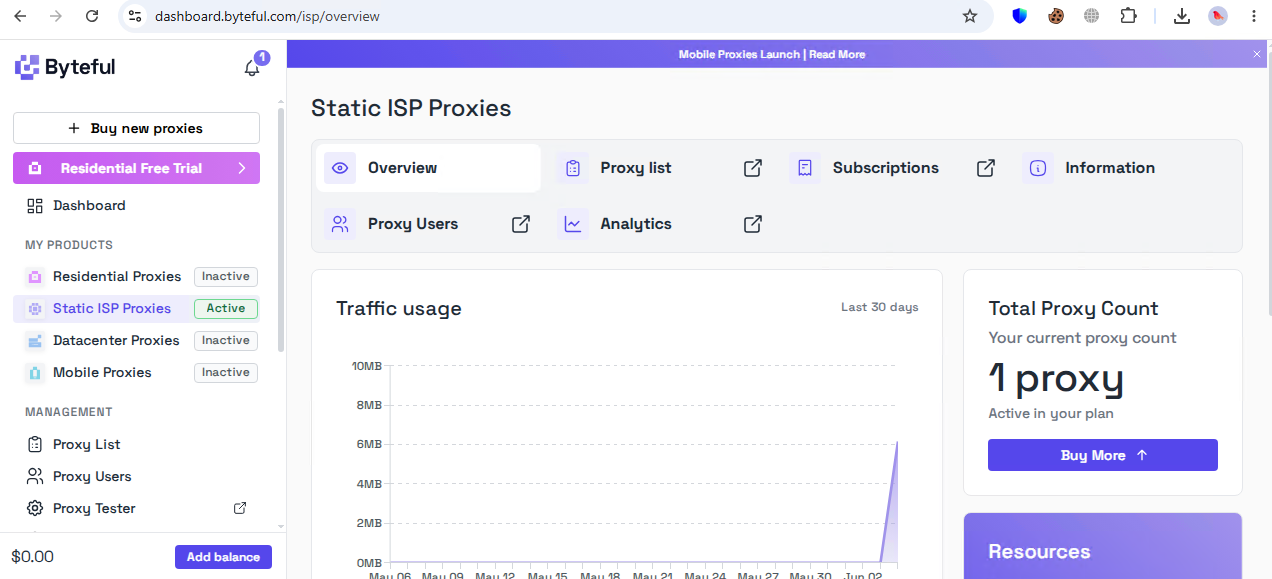
Task: Open external link icon beside Proxy list
Action: (753, 168)
